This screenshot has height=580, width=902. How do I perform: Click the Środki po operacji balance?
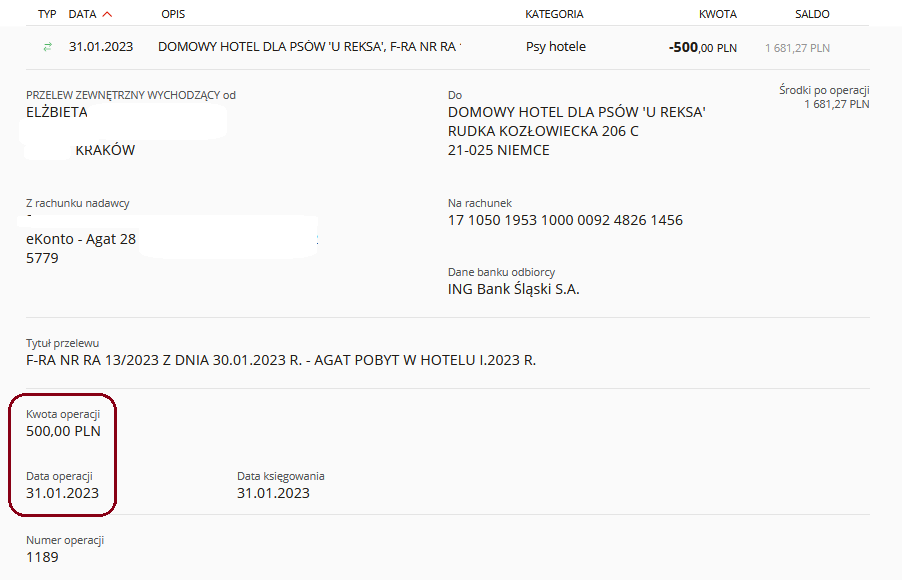(x=836, y=104)
